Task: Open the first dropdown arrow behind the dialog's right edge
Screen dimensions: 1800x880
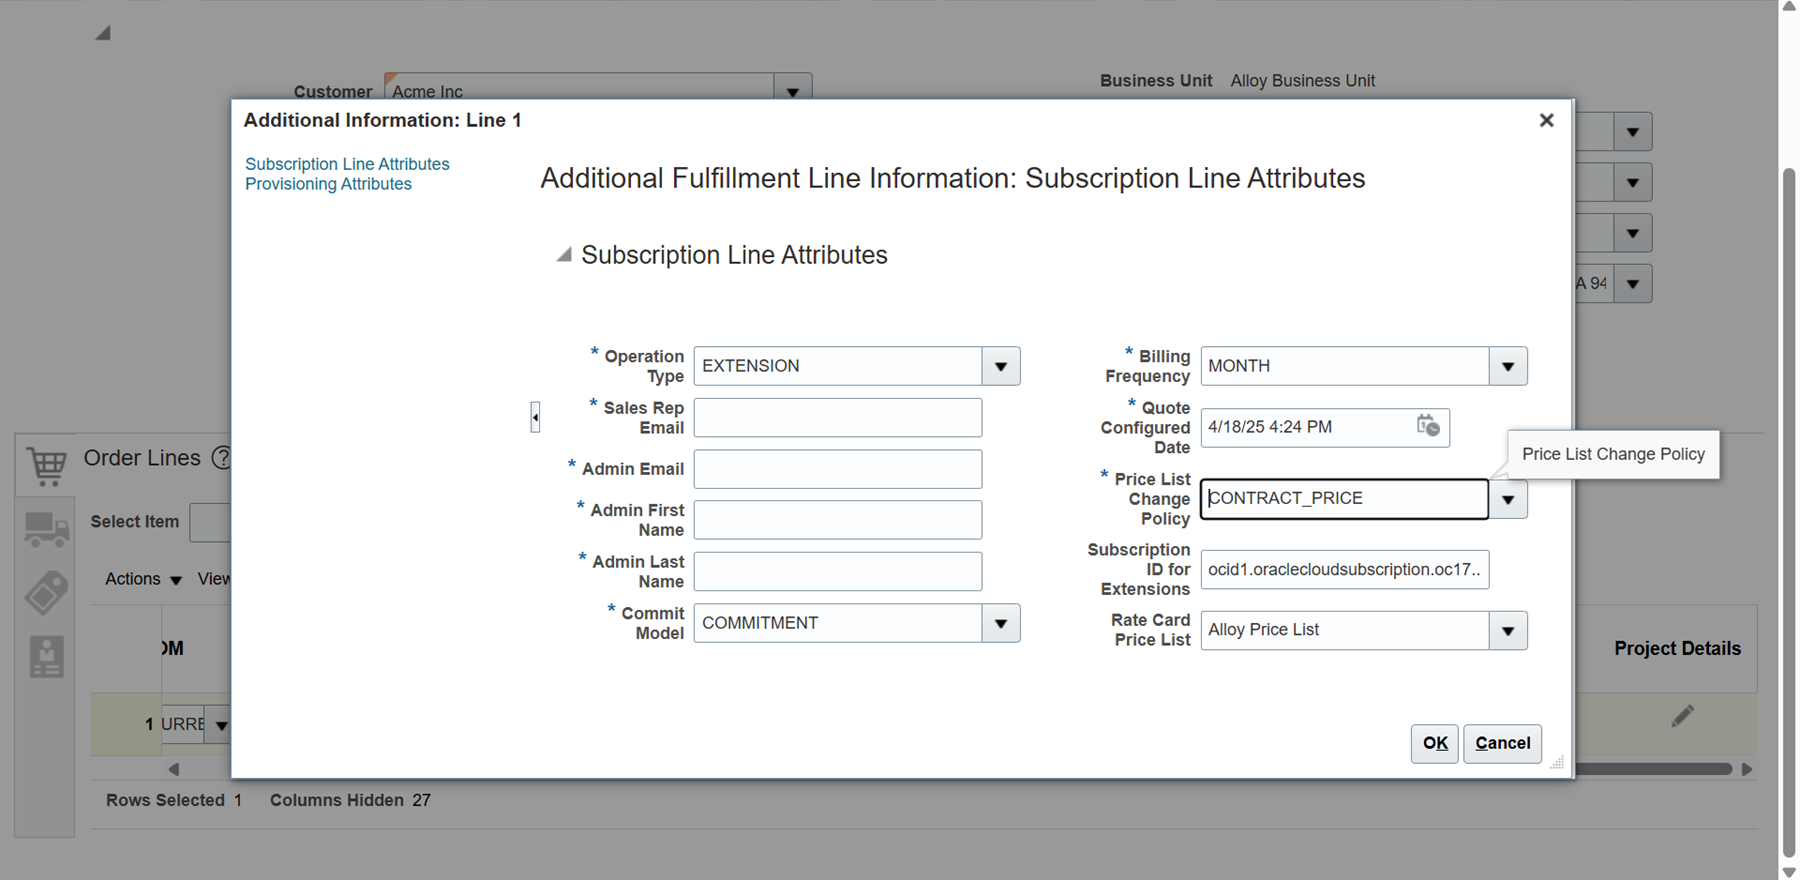Action: (x=1632, y=132)
